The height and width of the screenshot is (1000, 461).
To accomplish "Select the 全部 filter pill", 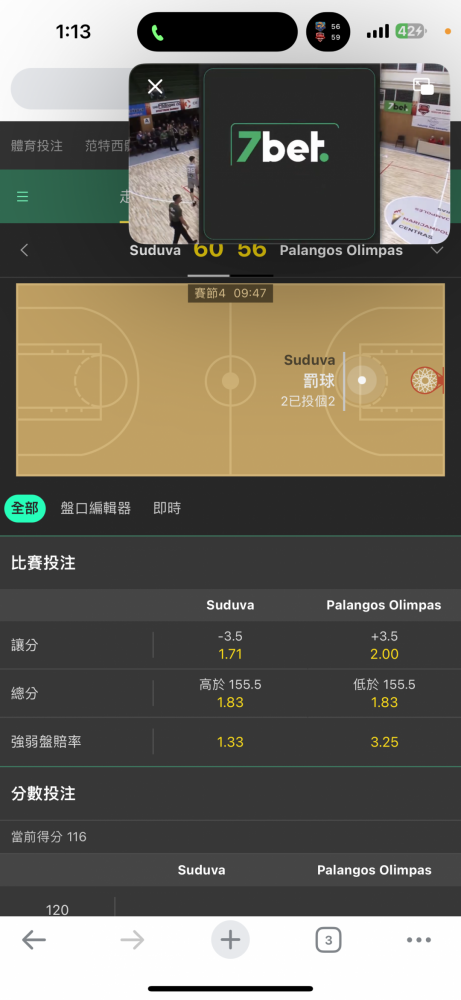I will coord(25,508).
